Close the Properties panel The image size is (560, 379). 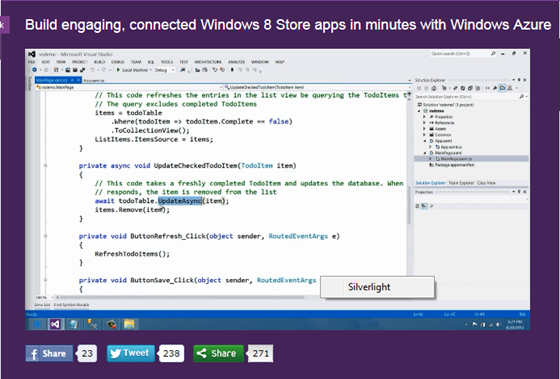point(525,192)
